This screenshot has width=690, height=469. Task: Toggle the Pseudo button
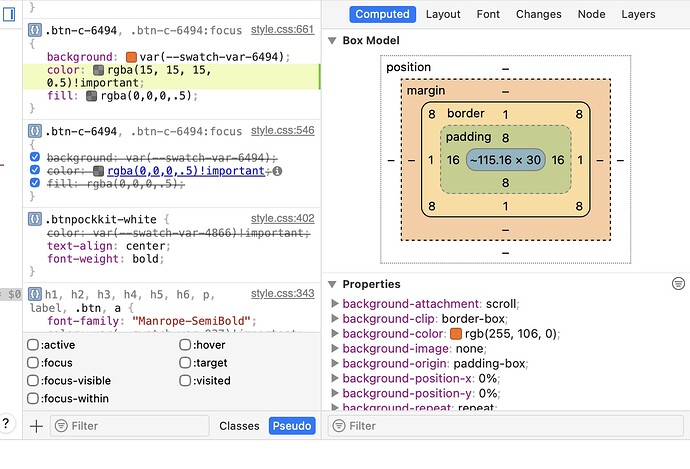292,426
